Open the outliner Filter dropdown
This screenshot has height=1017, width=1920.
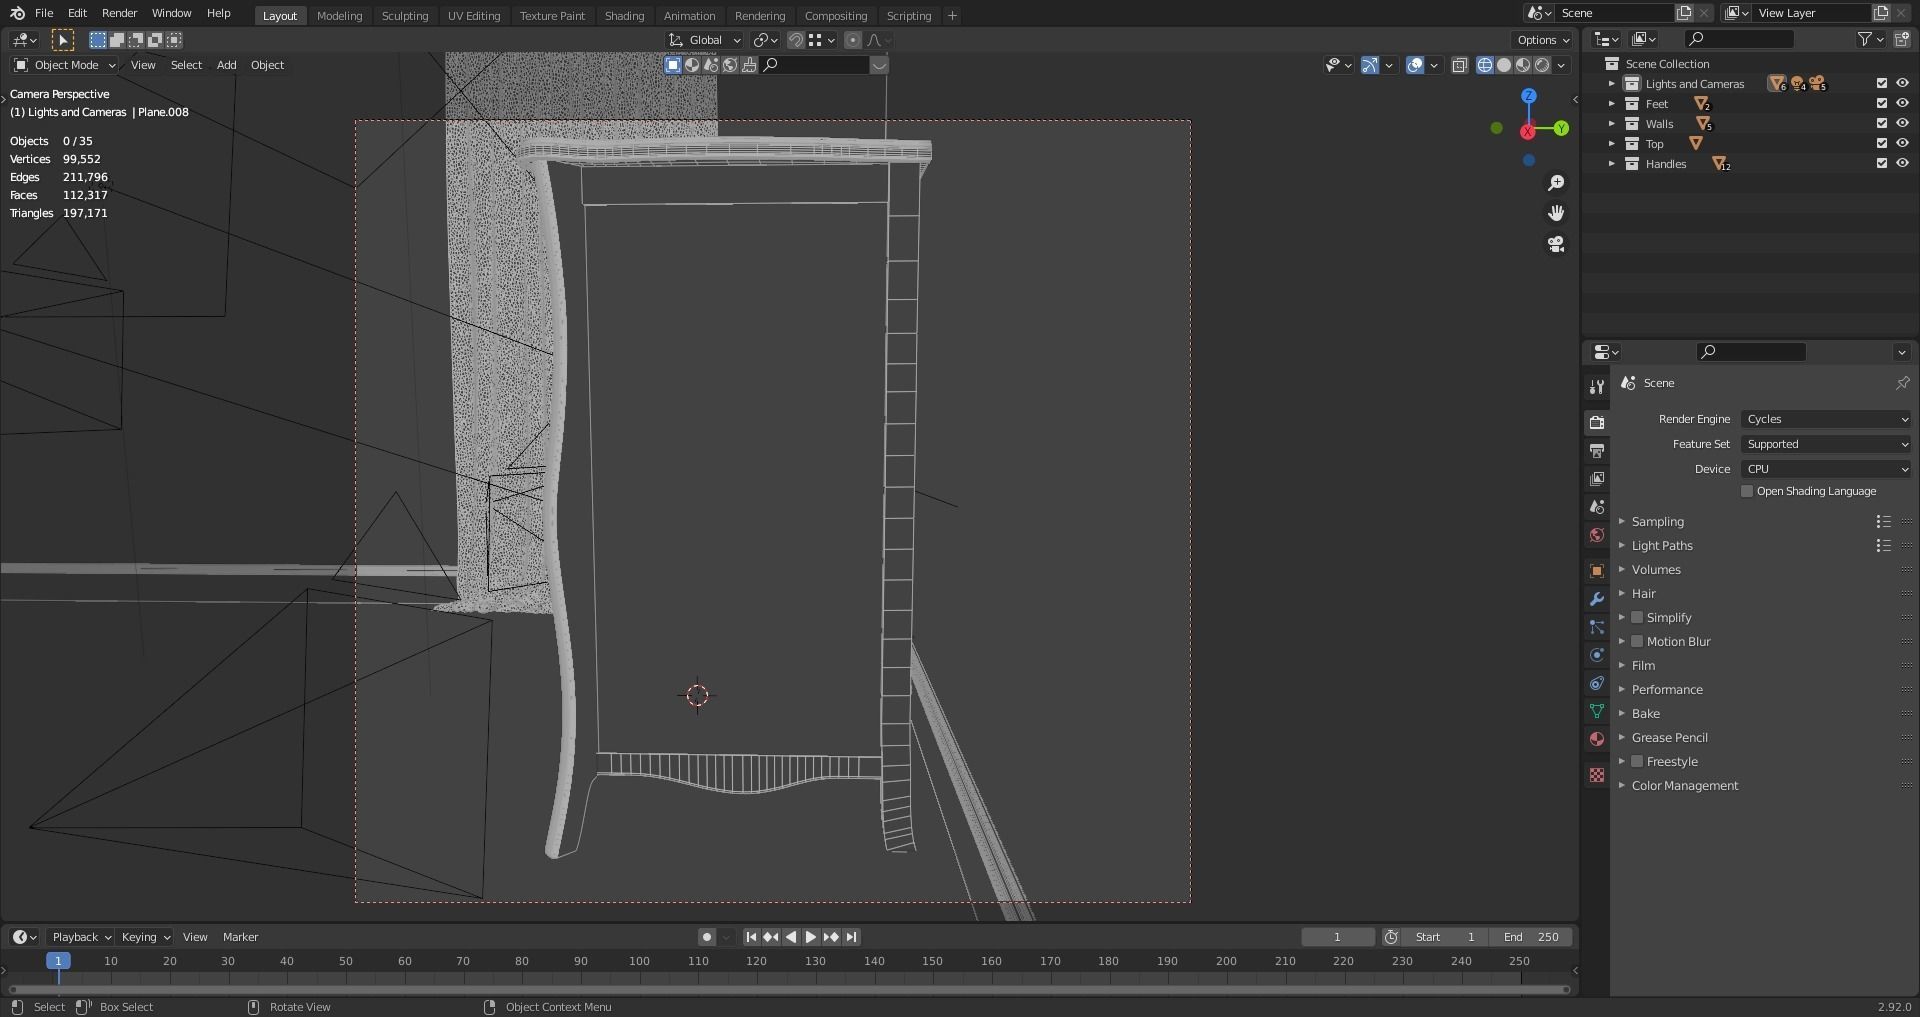click(1870, 39)
